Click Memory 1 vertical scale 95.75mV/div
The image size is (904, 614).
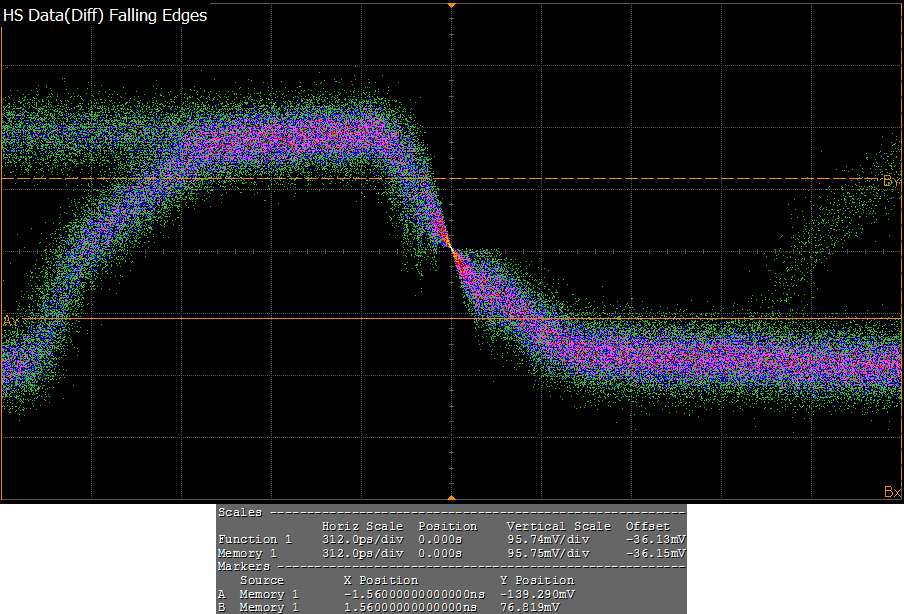pos(548,553)
